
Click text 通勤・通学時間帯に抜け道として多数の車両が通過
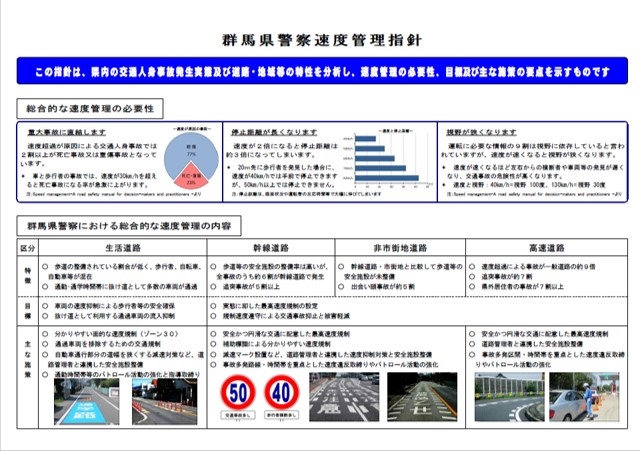(x=126, y=287)
